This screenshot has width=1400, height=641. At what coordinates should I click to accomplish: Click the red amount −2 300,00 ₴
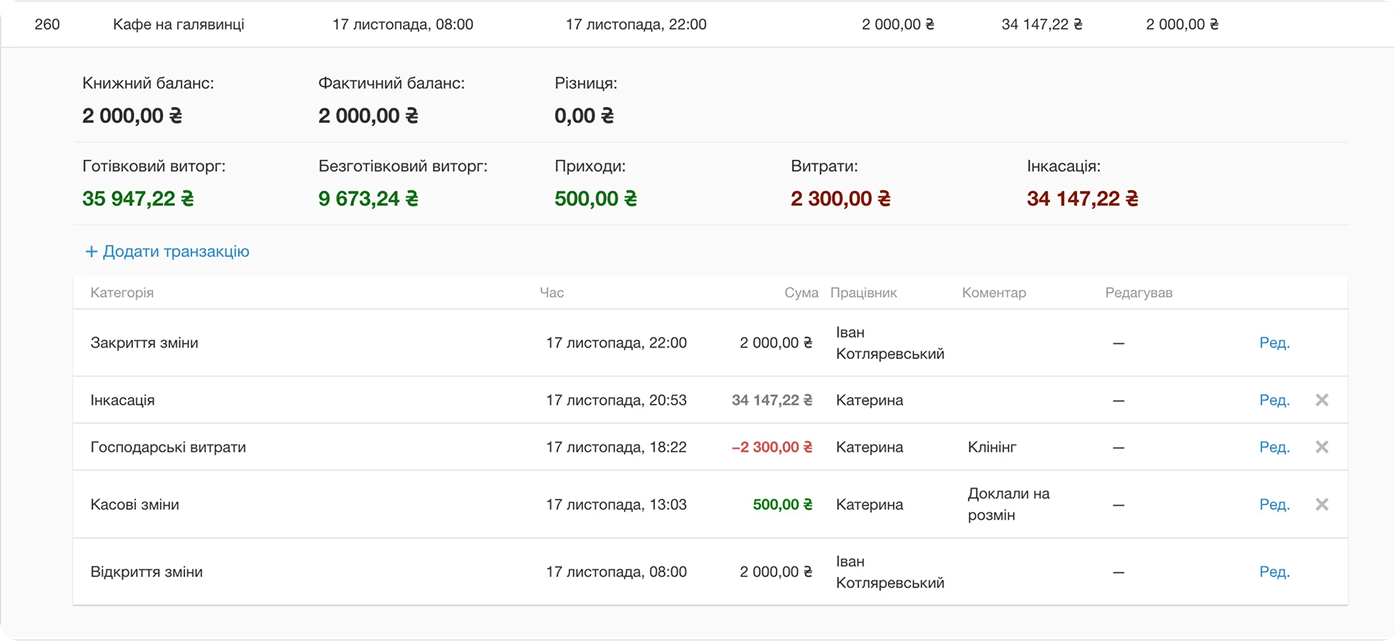772,447
